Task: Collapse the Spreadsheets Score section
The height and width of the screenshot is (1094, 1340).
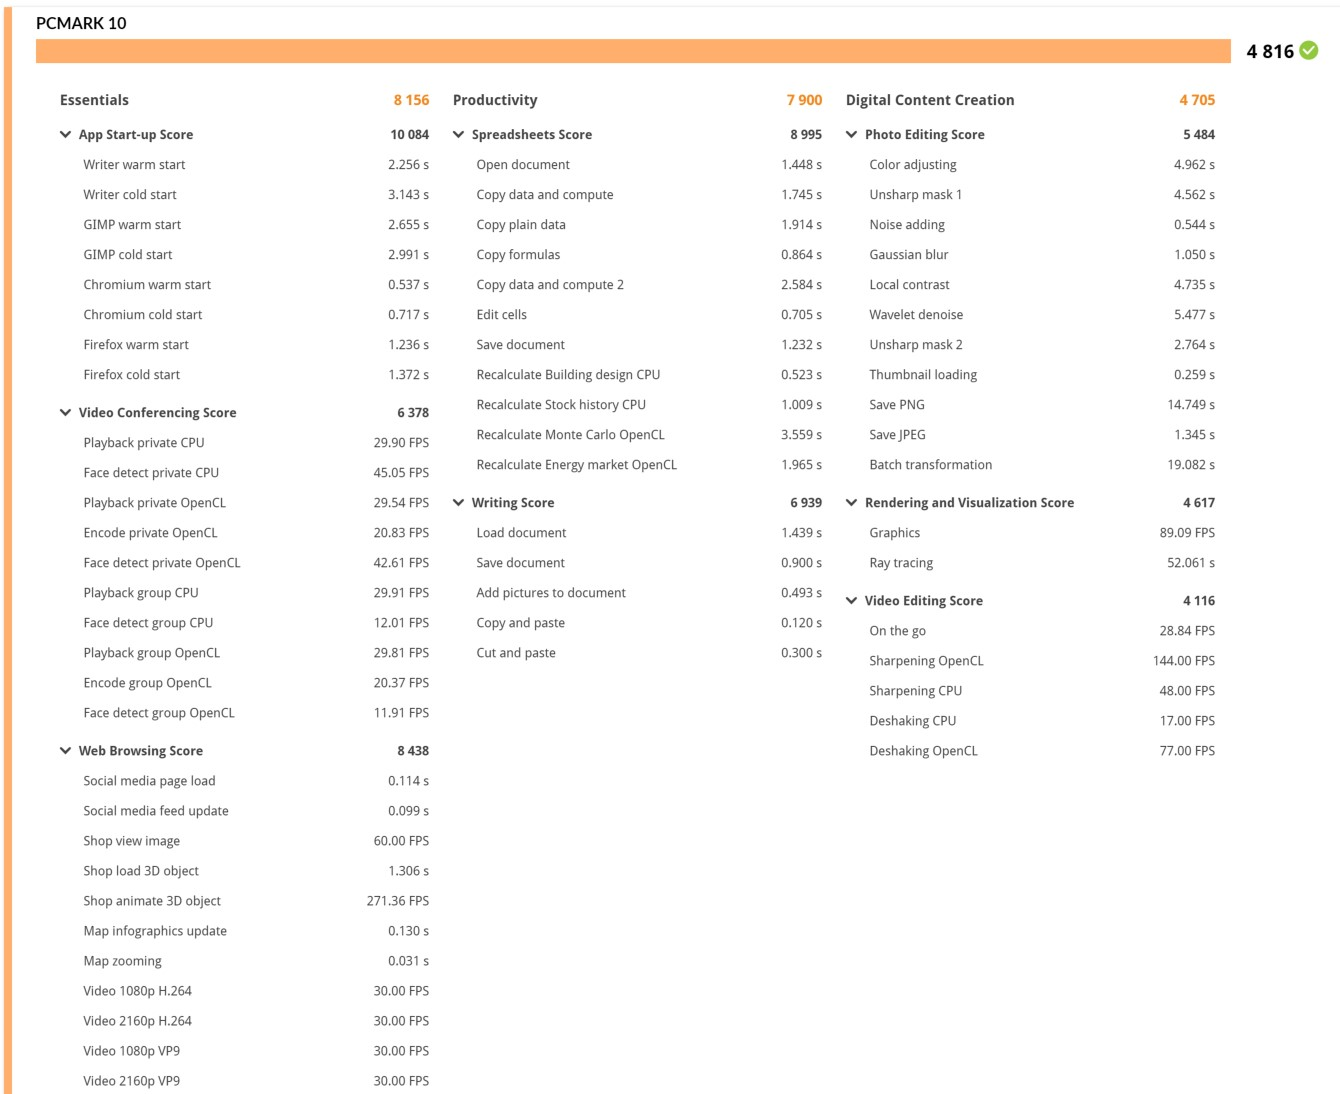Action: [x=458, y=134]
